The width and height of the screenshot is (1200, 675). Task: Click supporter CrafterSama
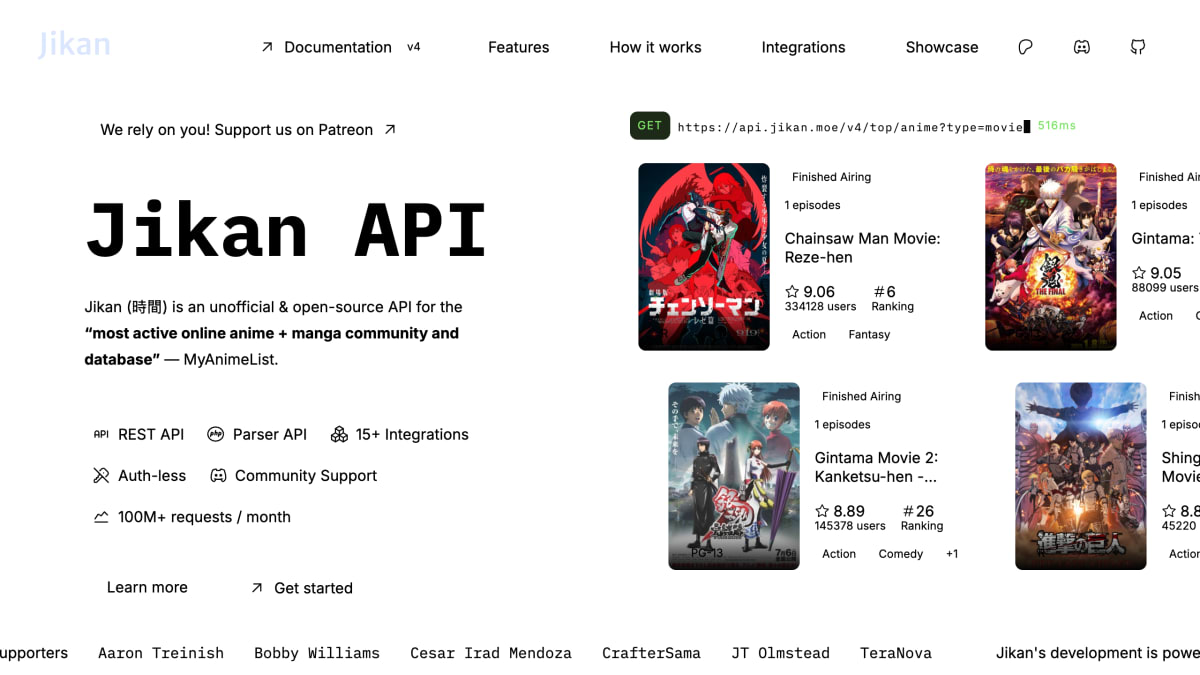tap(651, 653)
